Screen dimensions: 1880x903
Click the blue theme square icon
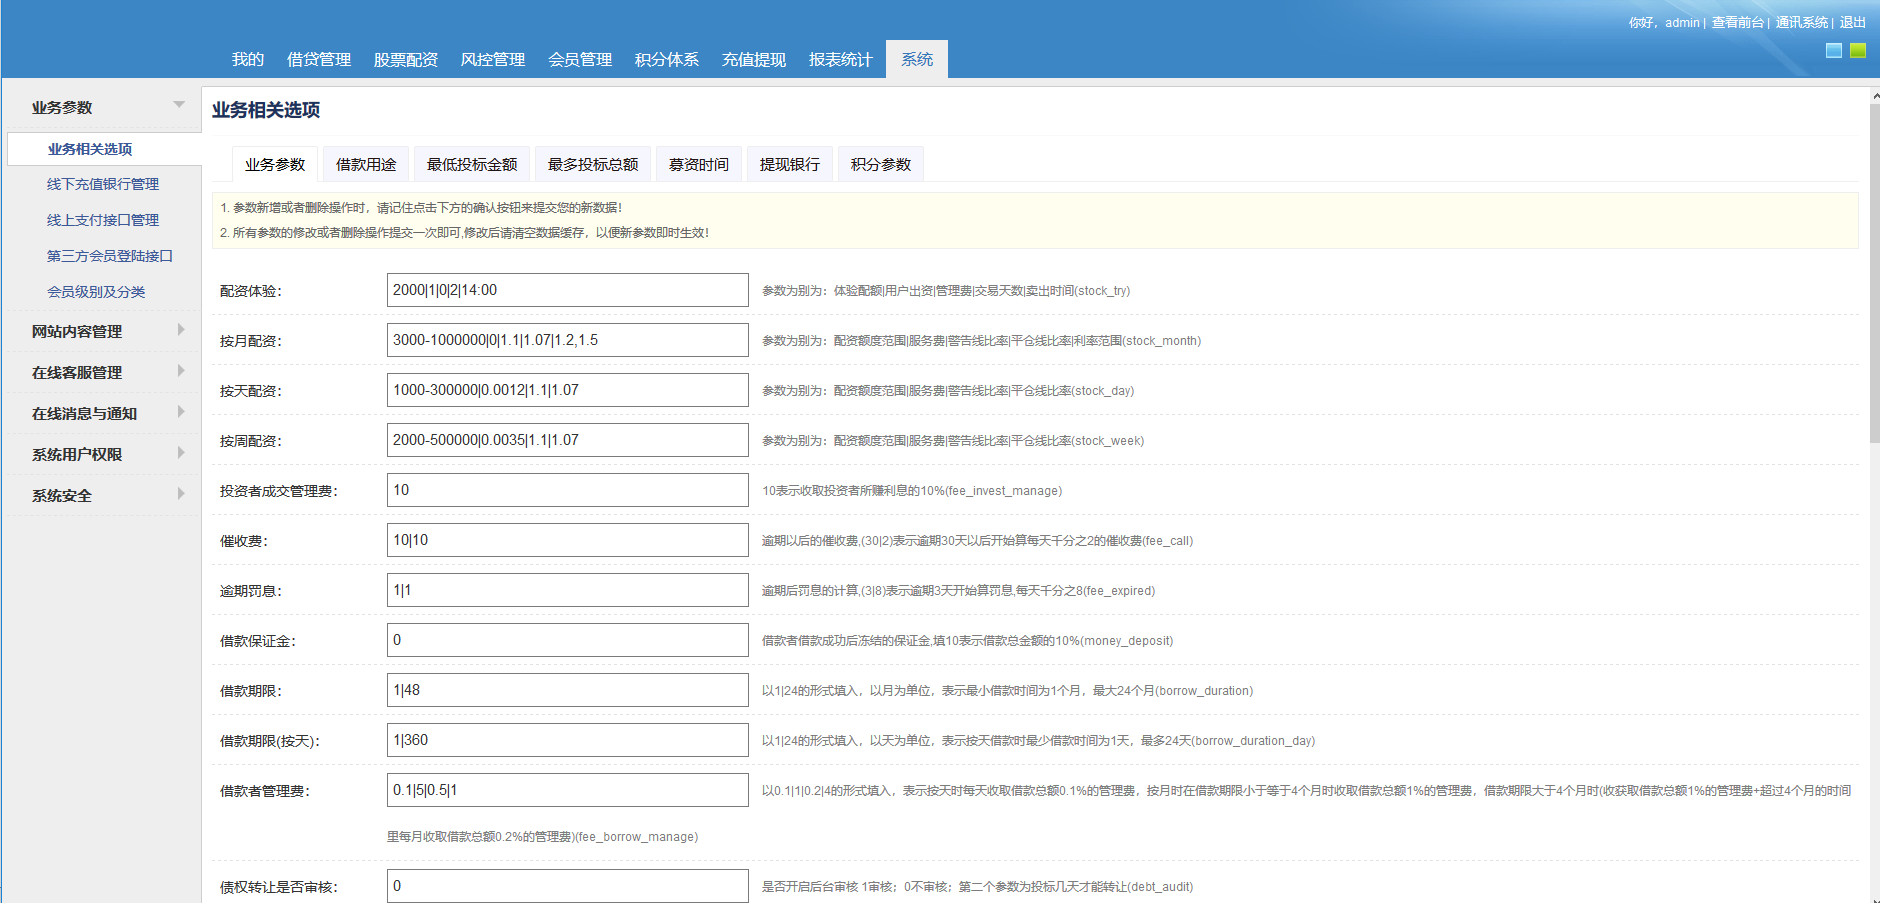[1833, 51]
